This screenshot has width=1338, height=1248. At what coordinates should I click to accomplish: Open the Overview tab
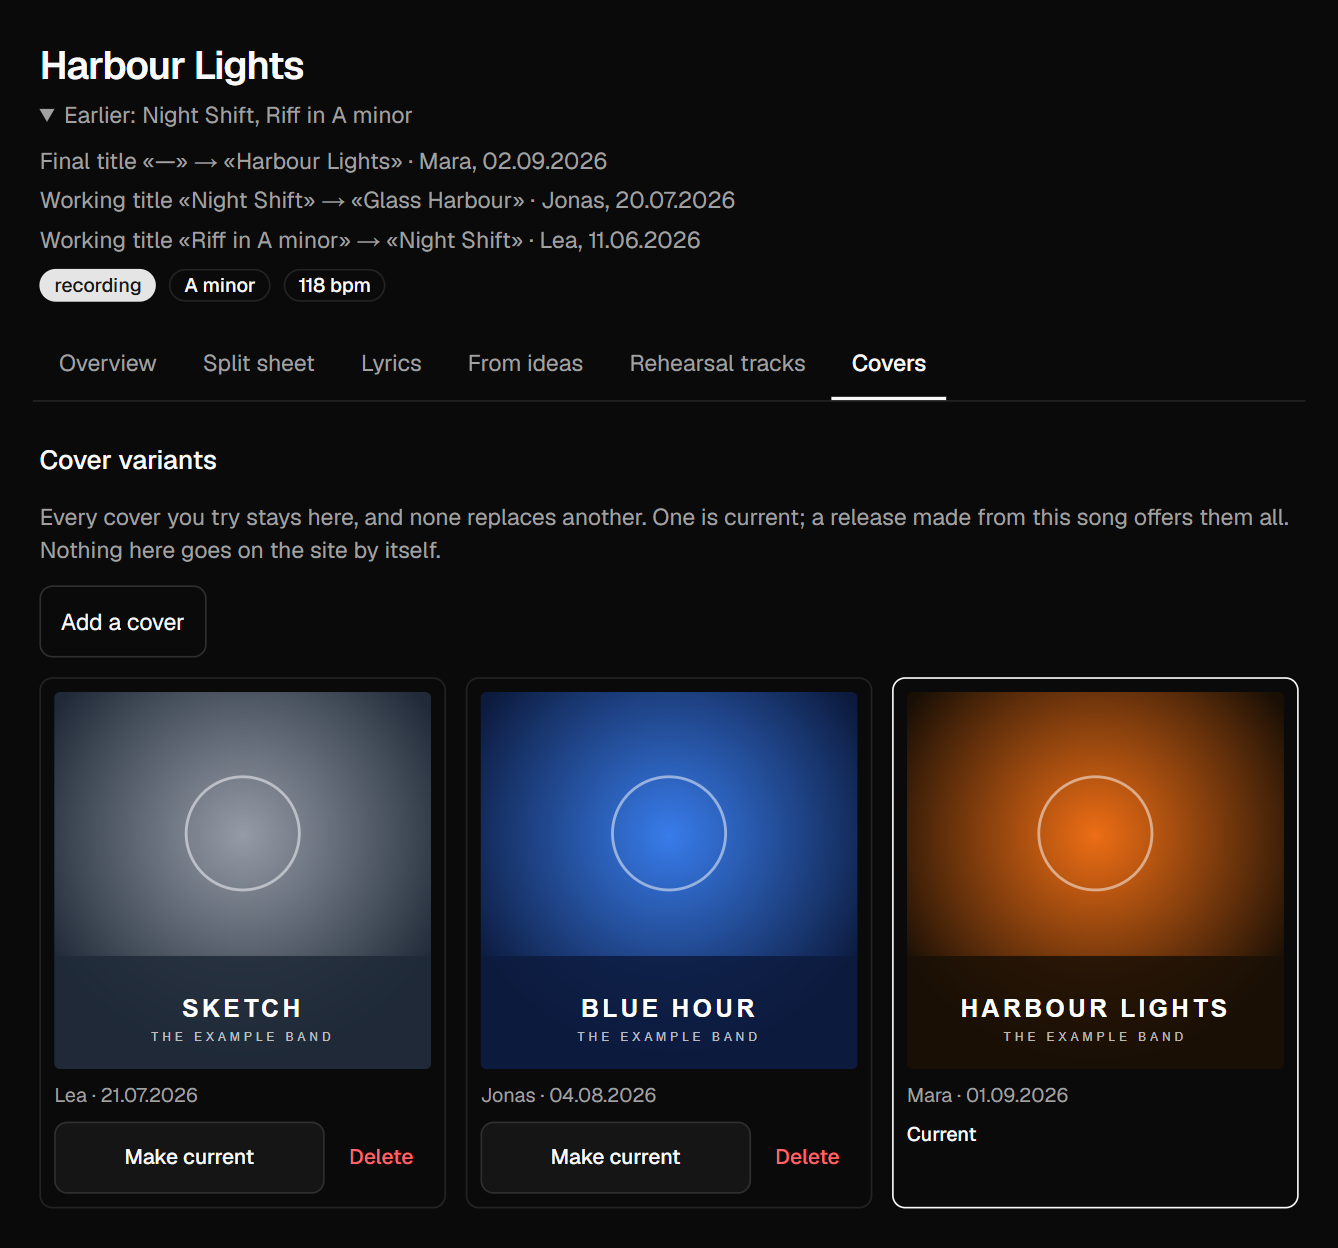point(108,363)
